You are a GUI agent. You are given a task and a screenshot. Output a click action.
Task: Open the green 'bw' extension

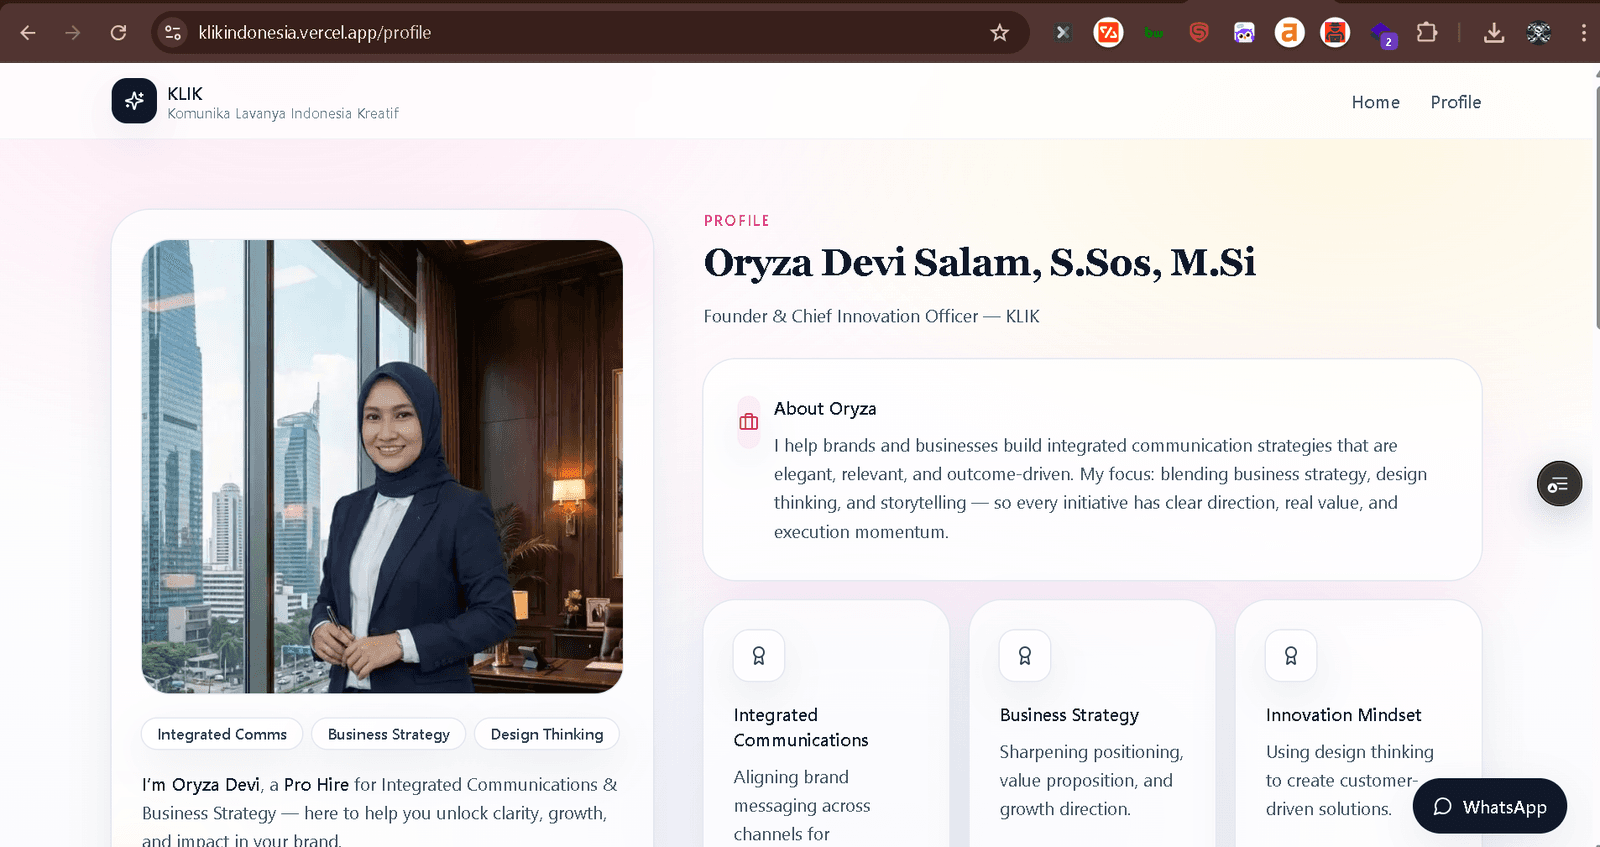click(x=1154, y=33)
